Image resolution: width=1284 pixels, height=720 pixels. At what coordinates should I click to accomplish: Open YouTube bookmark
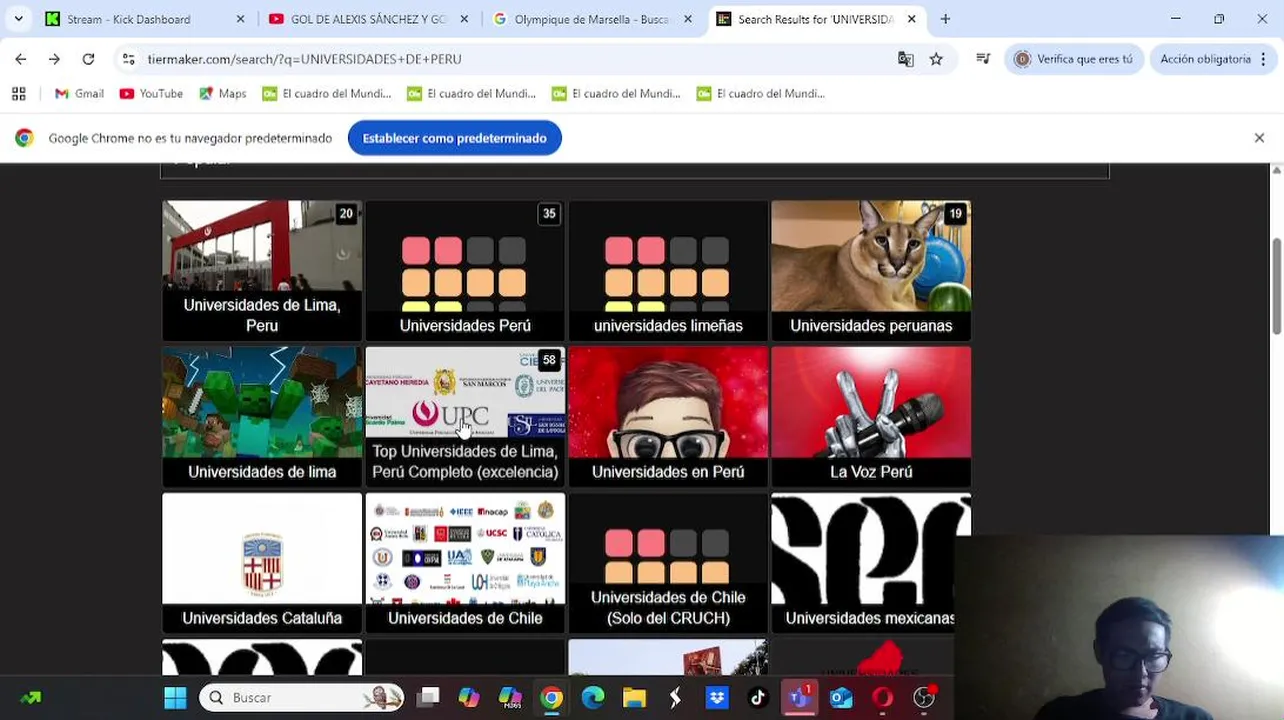151,93
